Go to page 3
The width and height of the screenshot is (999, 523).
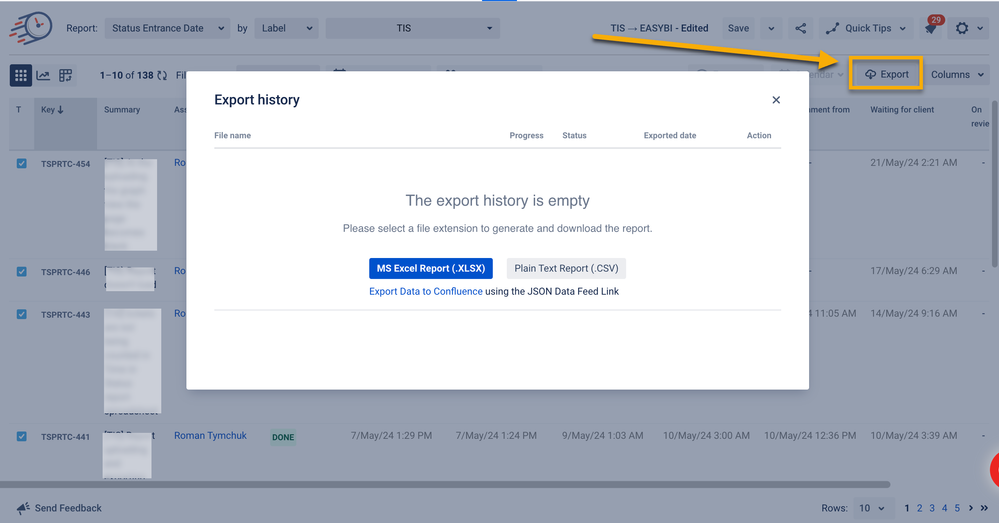932,508
